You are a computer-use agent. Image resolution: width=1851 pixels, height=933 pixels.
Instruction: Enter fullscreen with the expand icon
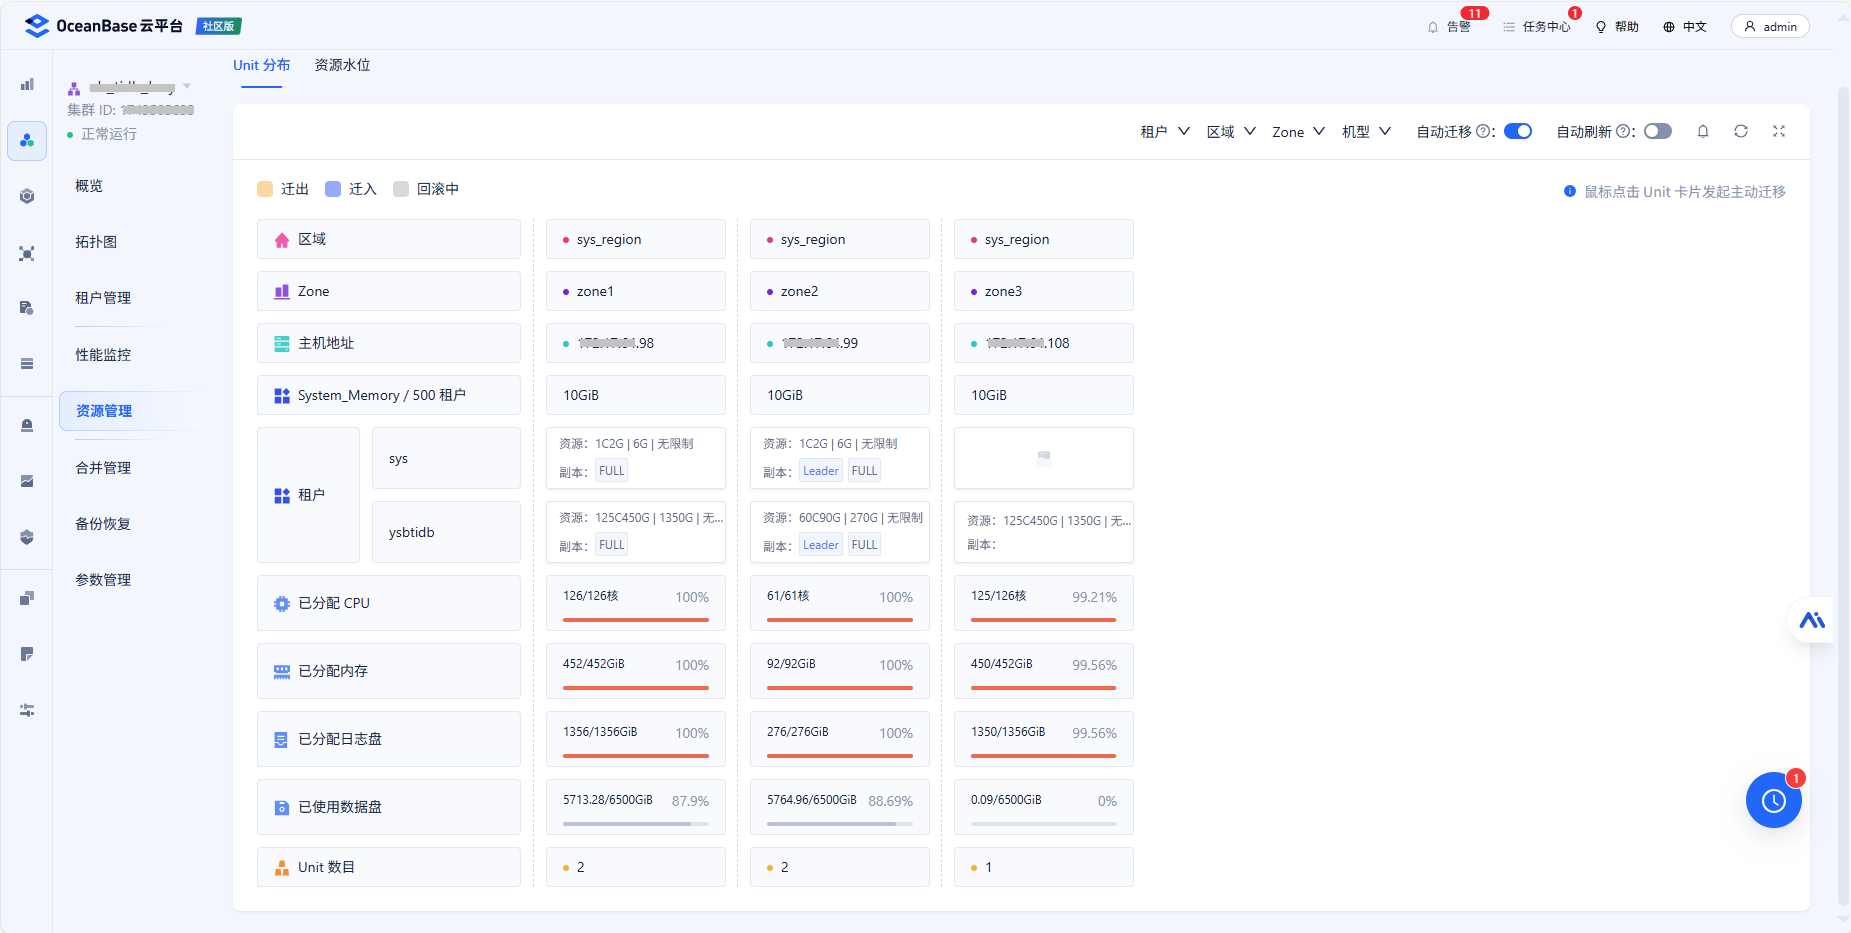(x=1779, y=131)
